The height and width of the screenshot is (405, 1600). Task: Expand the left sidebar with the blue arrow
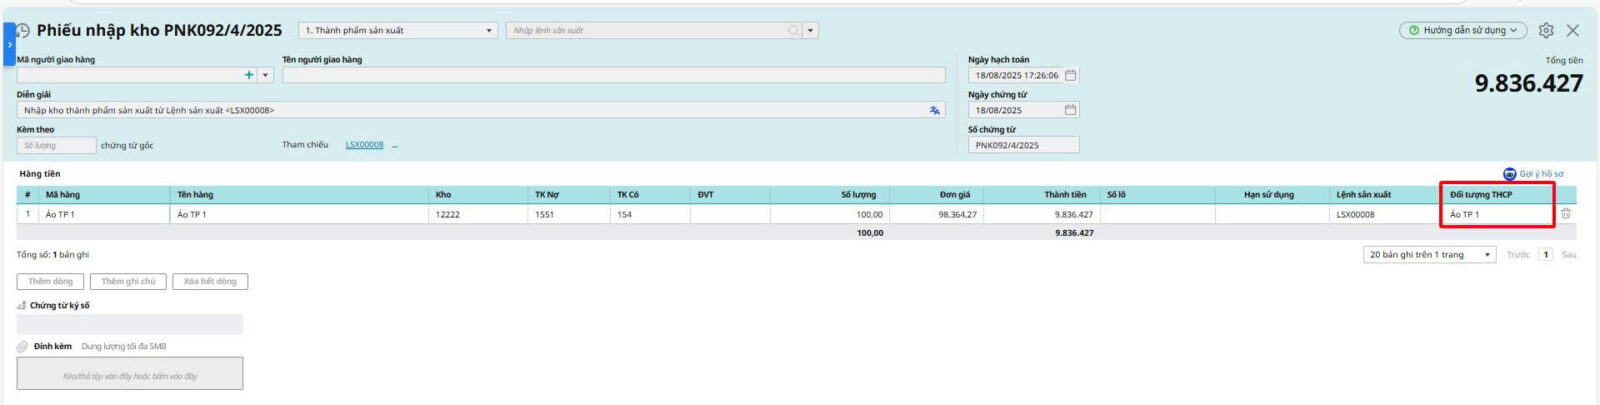point(9,45)
